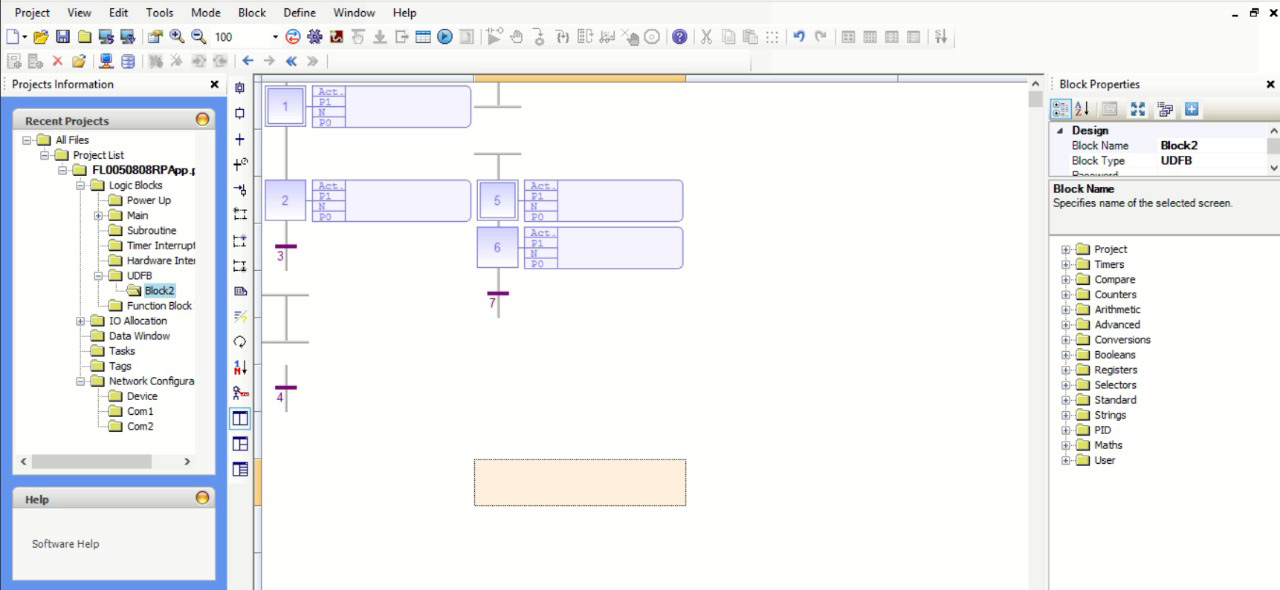Click the New document icon on the toolbar
The image size is (1280, 590).
12,36
